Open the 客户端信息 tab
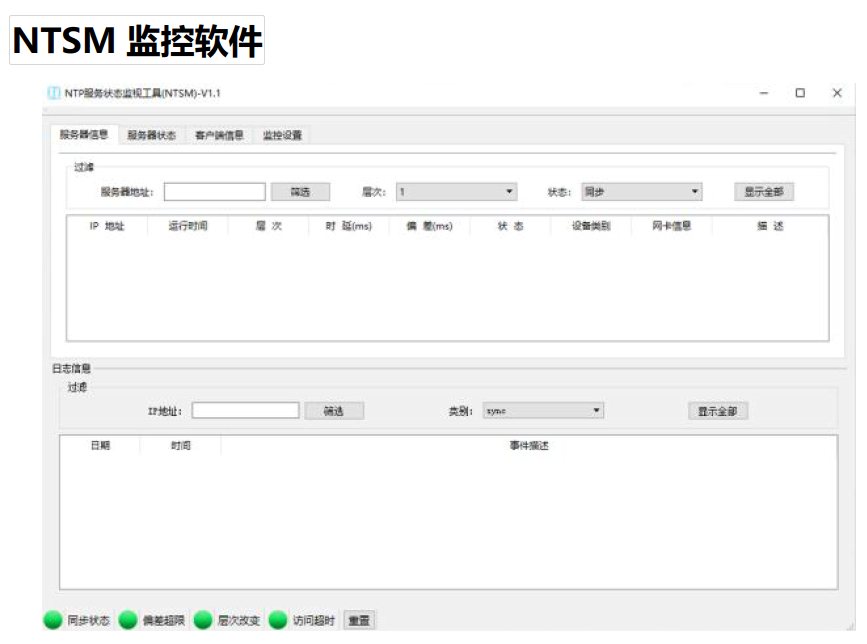Image resolution: width=867 pixels, height=644 pixels. 219,135
